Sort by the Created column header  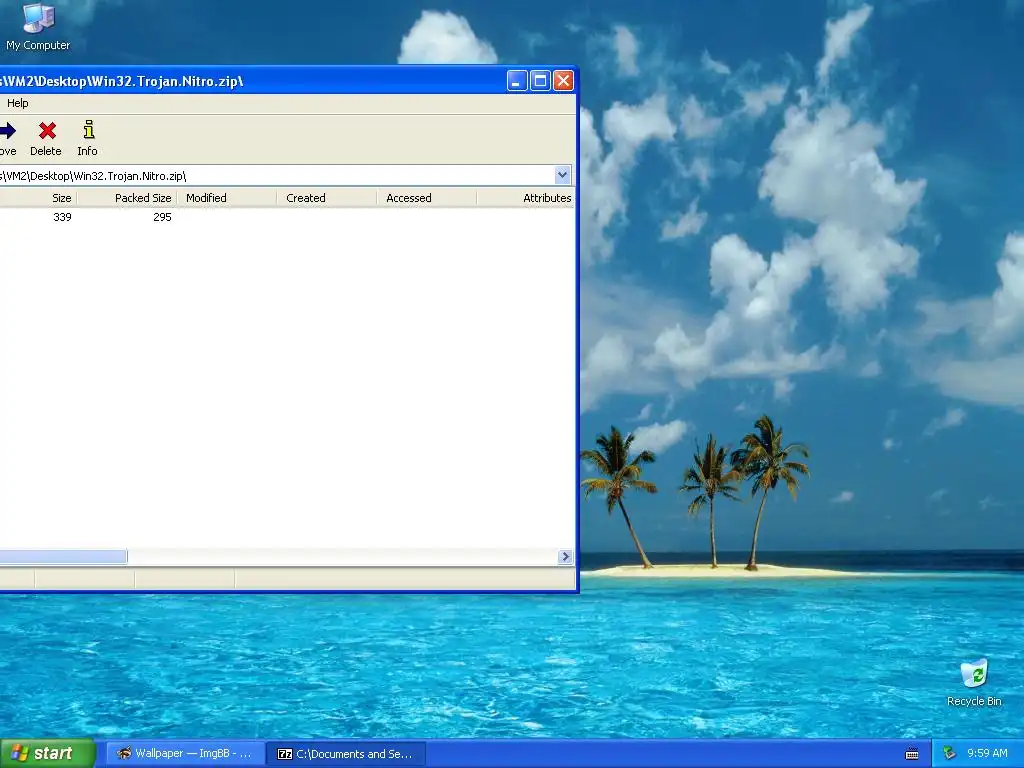point(327,198)
